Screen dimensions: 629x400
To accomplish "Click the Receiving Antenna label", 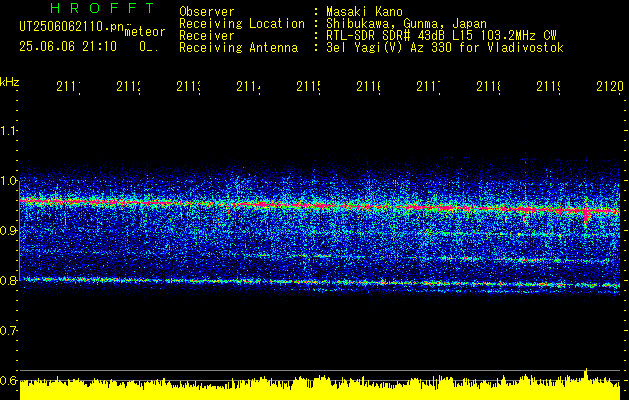I will [x=238, y=48].
